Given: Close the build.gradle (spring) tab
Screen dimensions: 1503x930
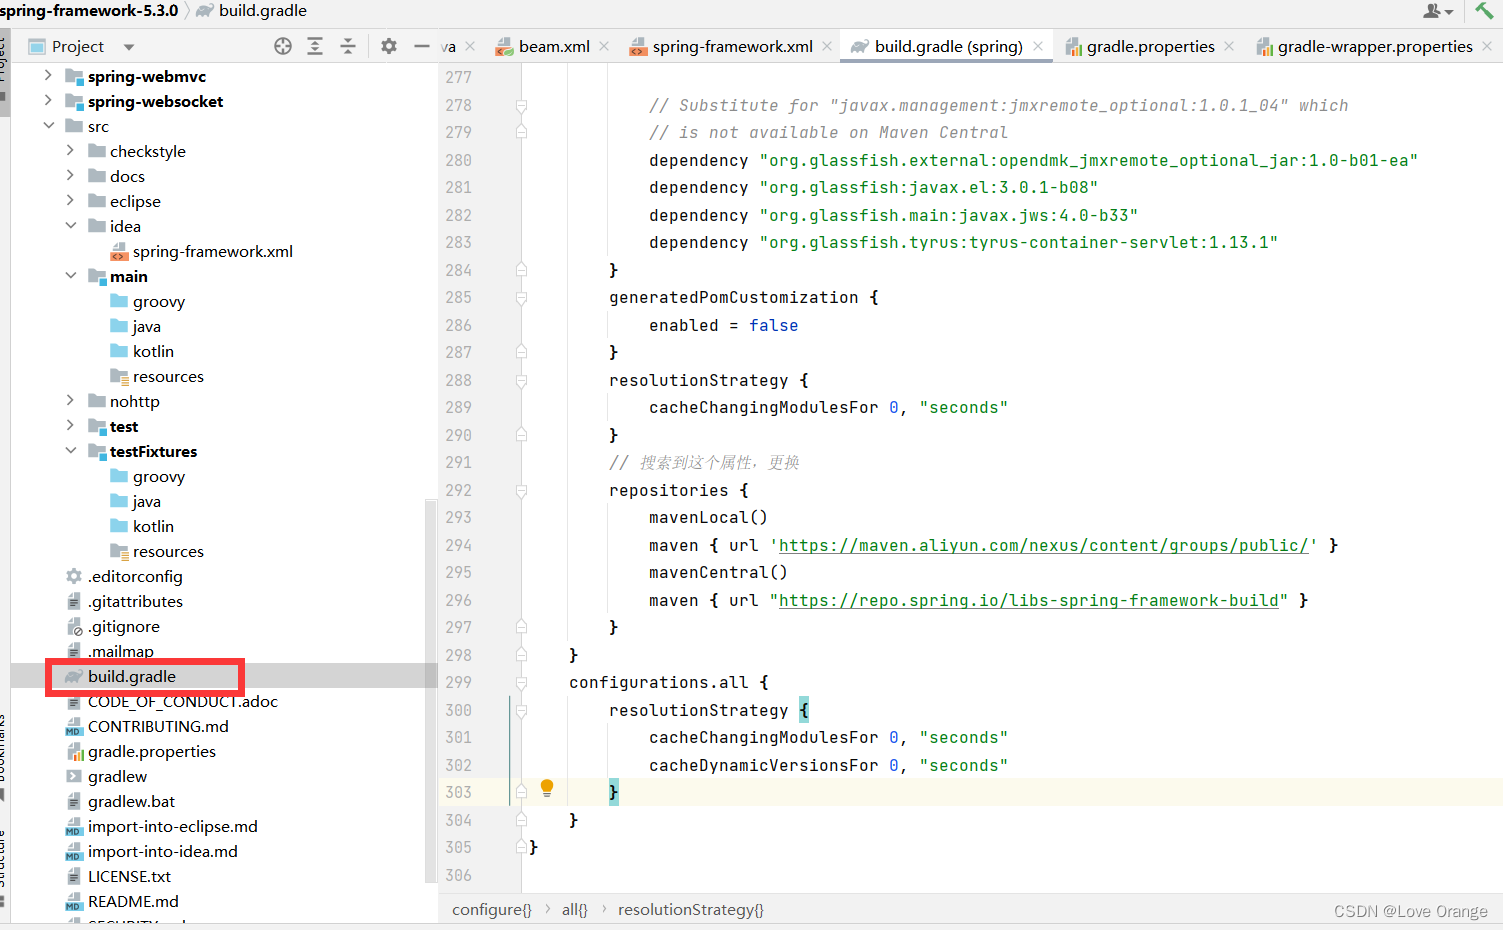Looking at the screenshot, I should (x=1038, y=46).
